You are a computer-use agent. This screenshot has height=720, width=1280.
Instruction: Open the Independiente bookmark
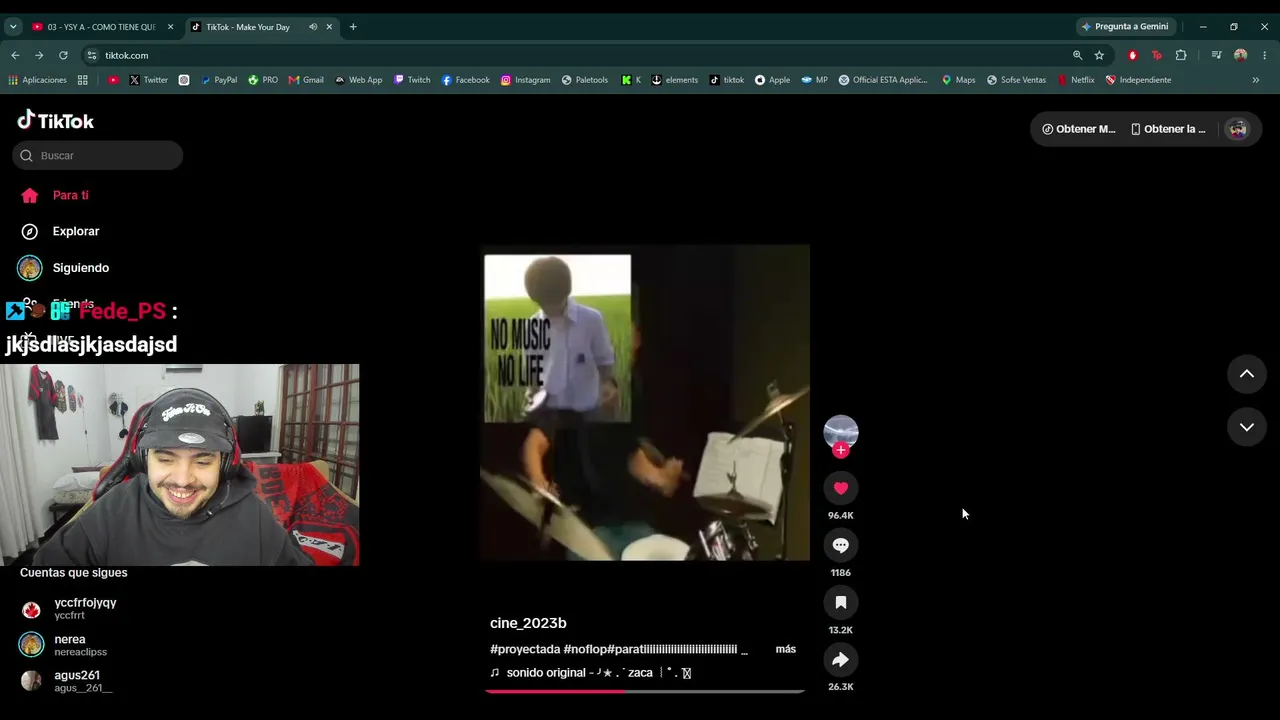point(1138,80)
